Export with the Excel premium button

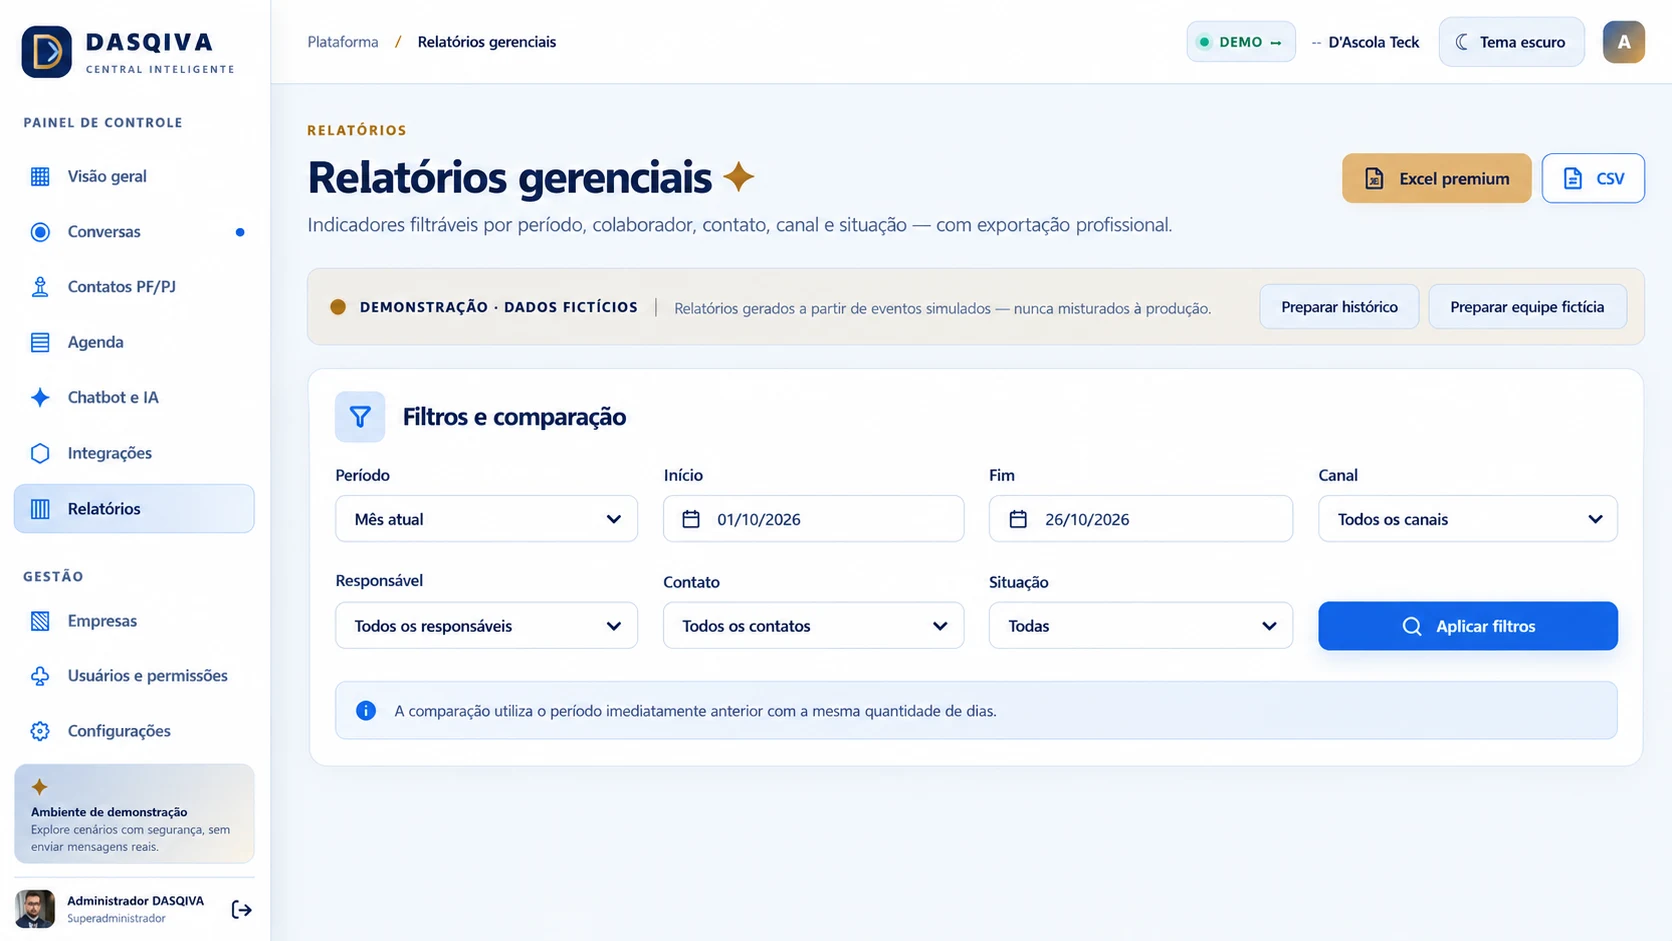point(1437,178)
